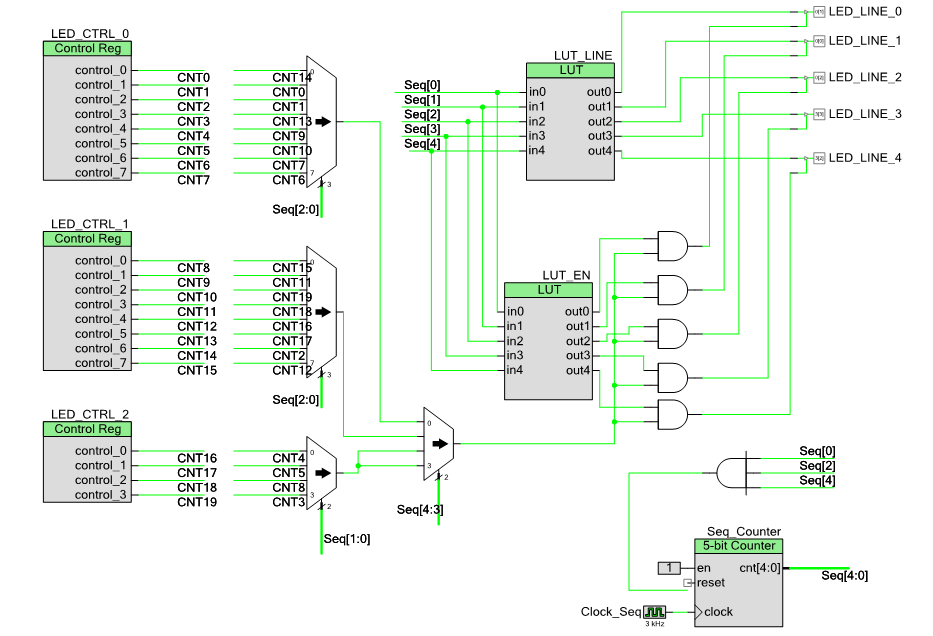Click the 3 kHz frequency label
This screenshot has height=636, width=933.
pos(655,624)
